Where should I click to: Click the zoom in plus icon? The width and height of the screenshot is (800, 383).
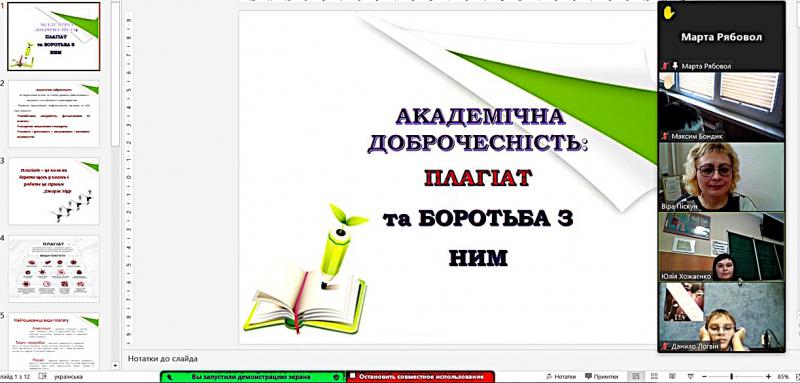coord(768,376)
